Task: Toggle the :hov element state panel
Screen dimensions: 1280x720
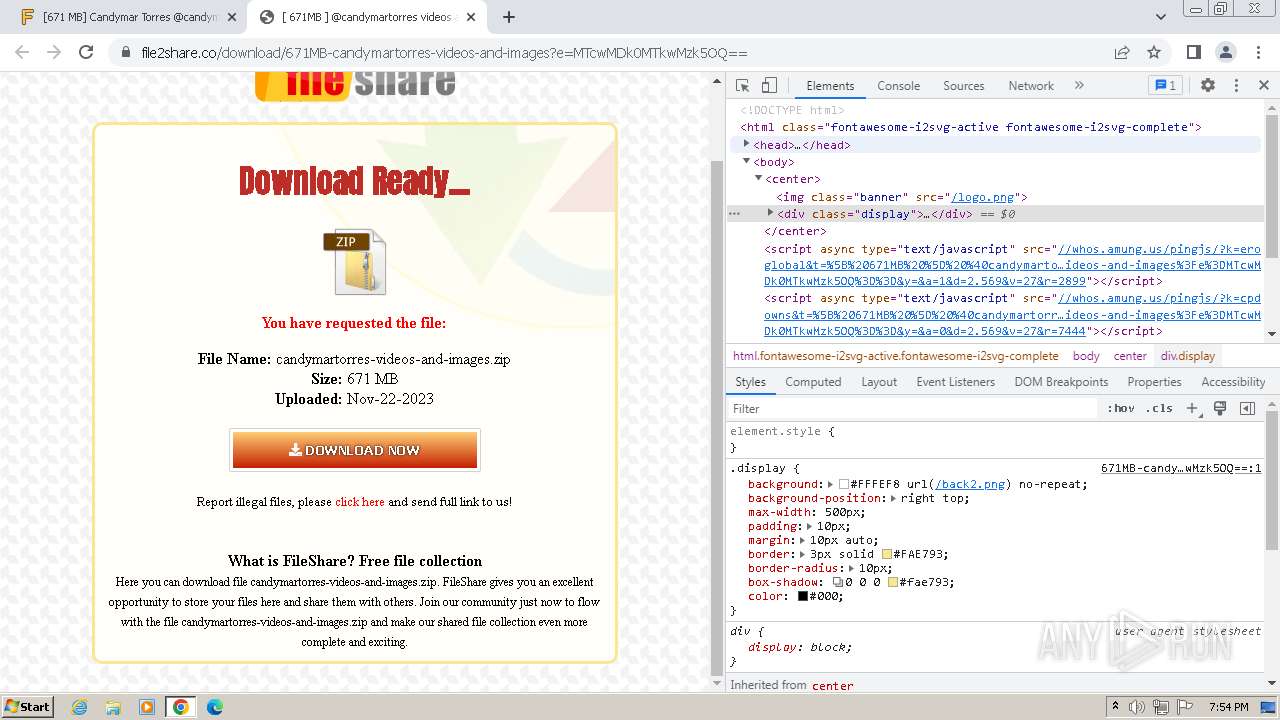Action: pyautogui.click(x=1121, y=408)
